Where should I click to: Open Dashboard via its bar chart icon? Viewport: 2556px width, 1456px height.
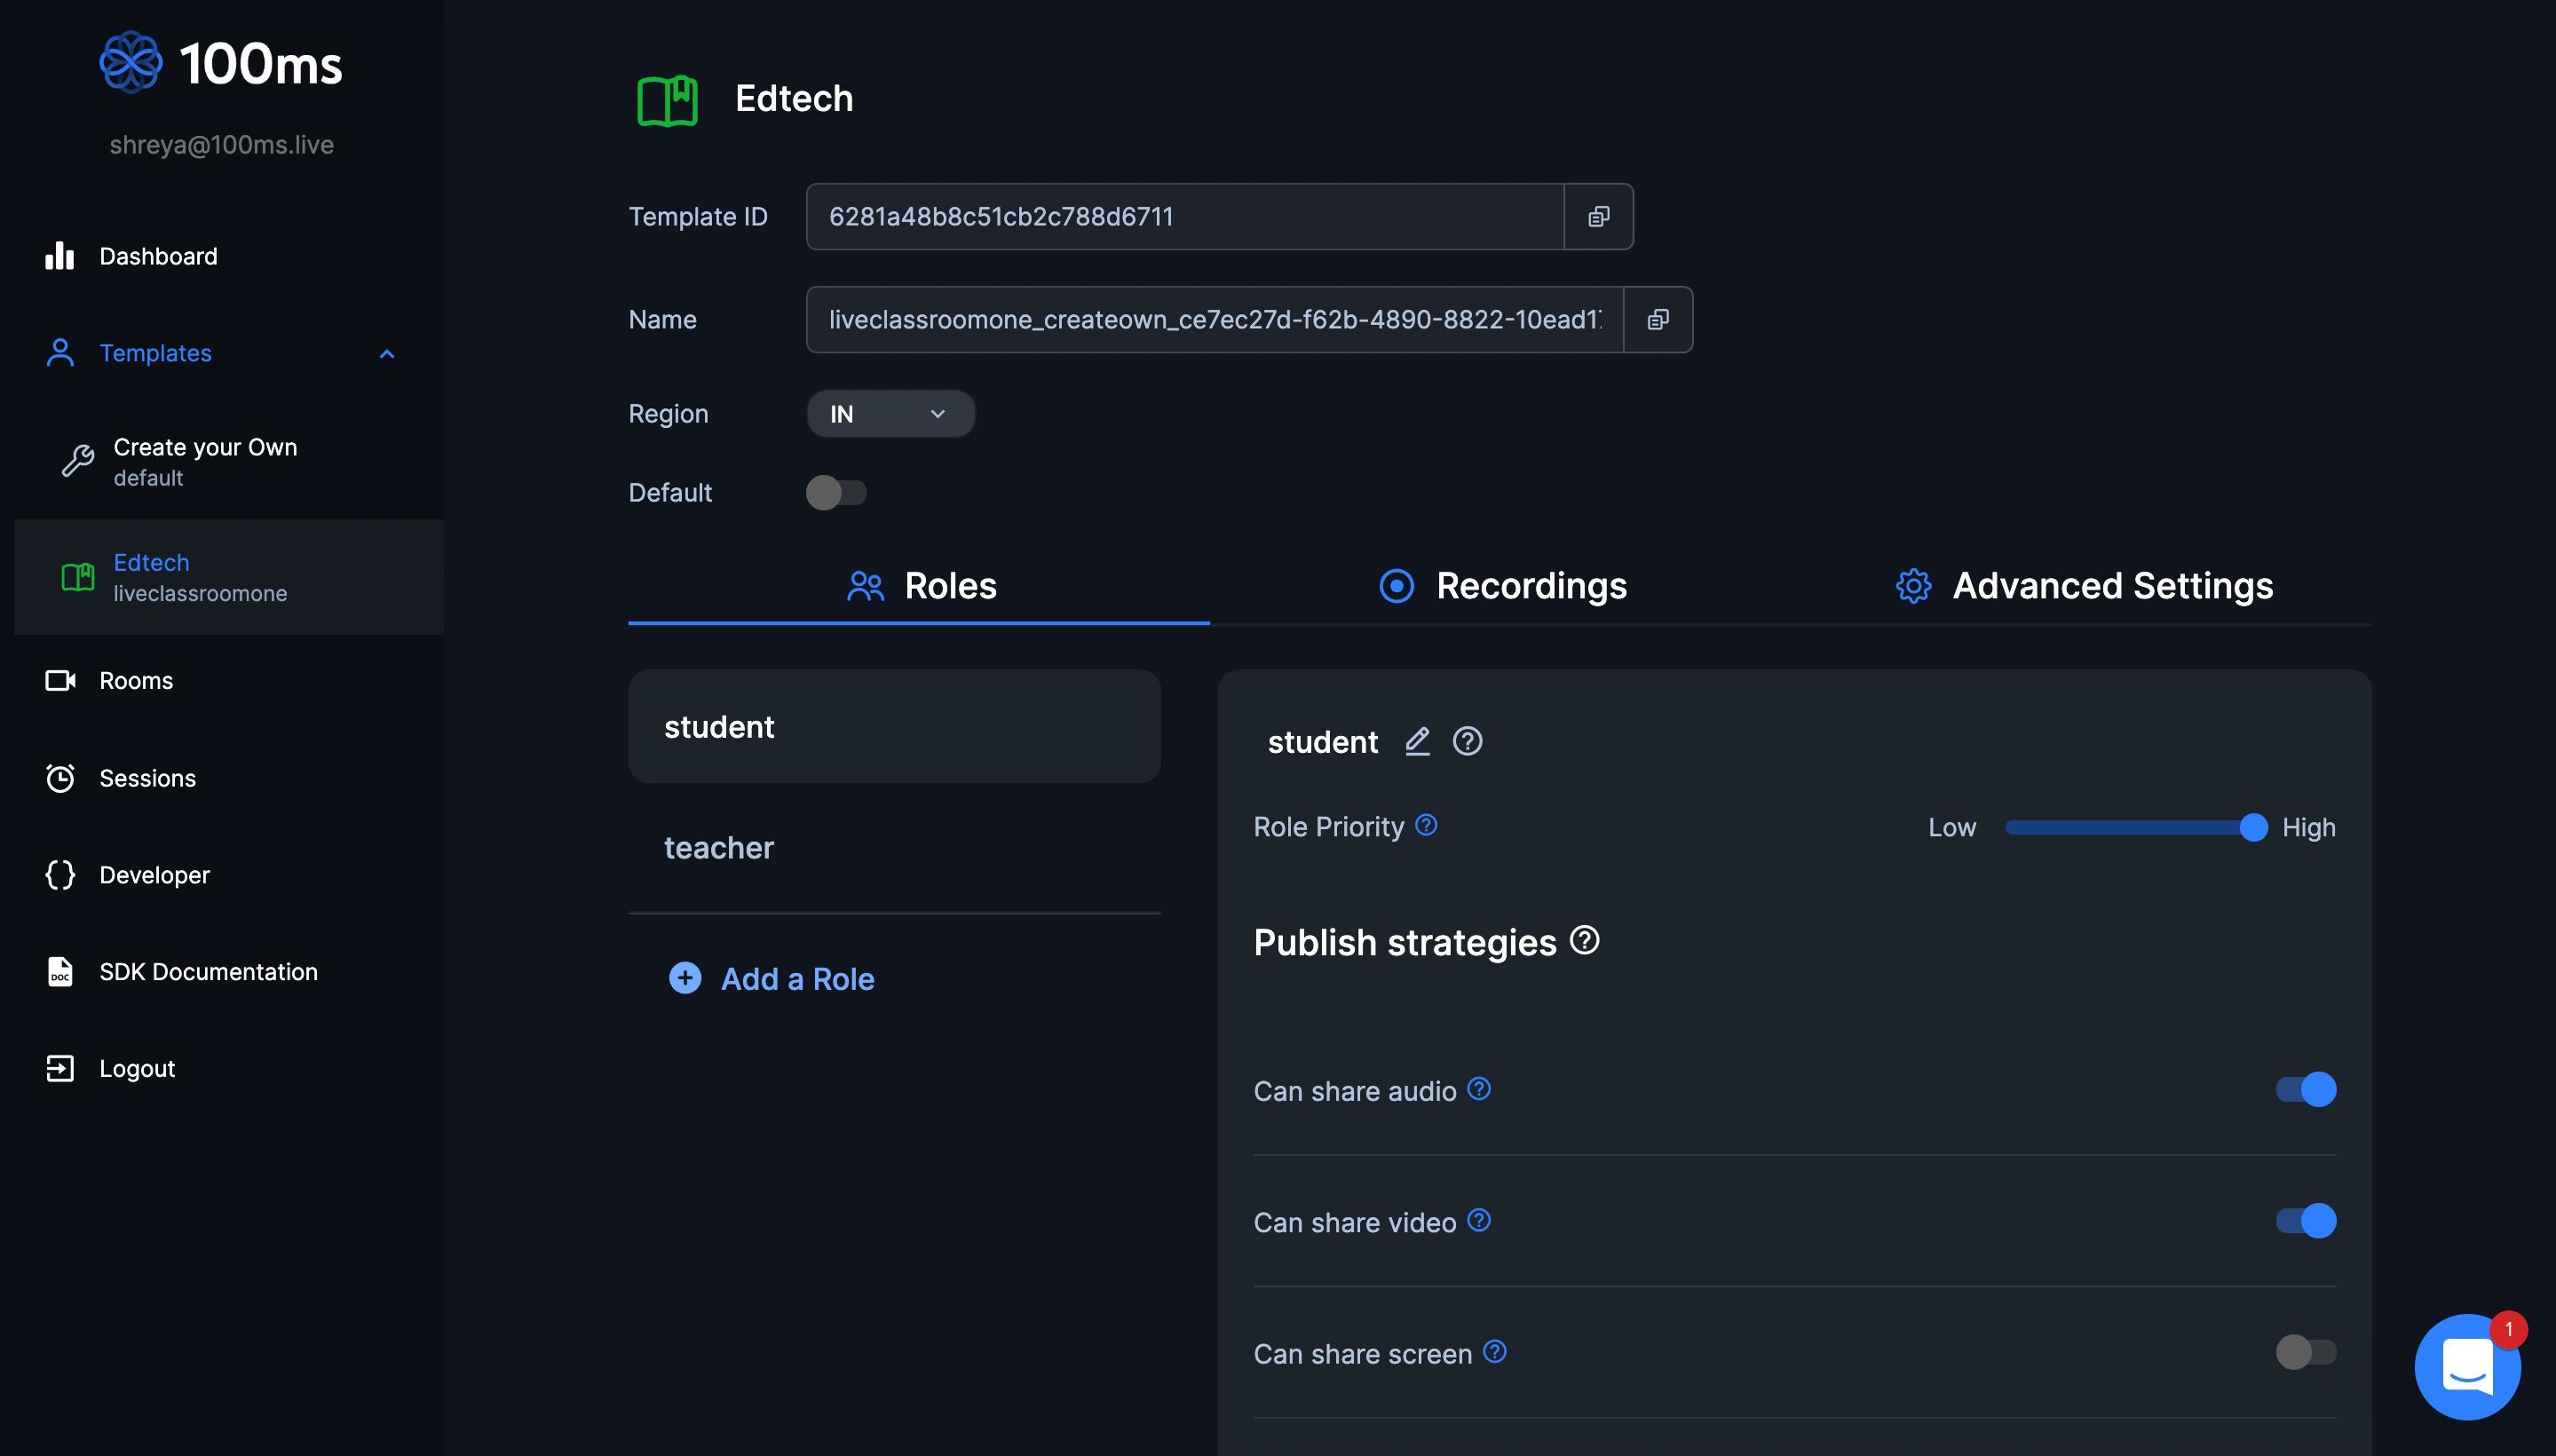click(x=60, y=256)
